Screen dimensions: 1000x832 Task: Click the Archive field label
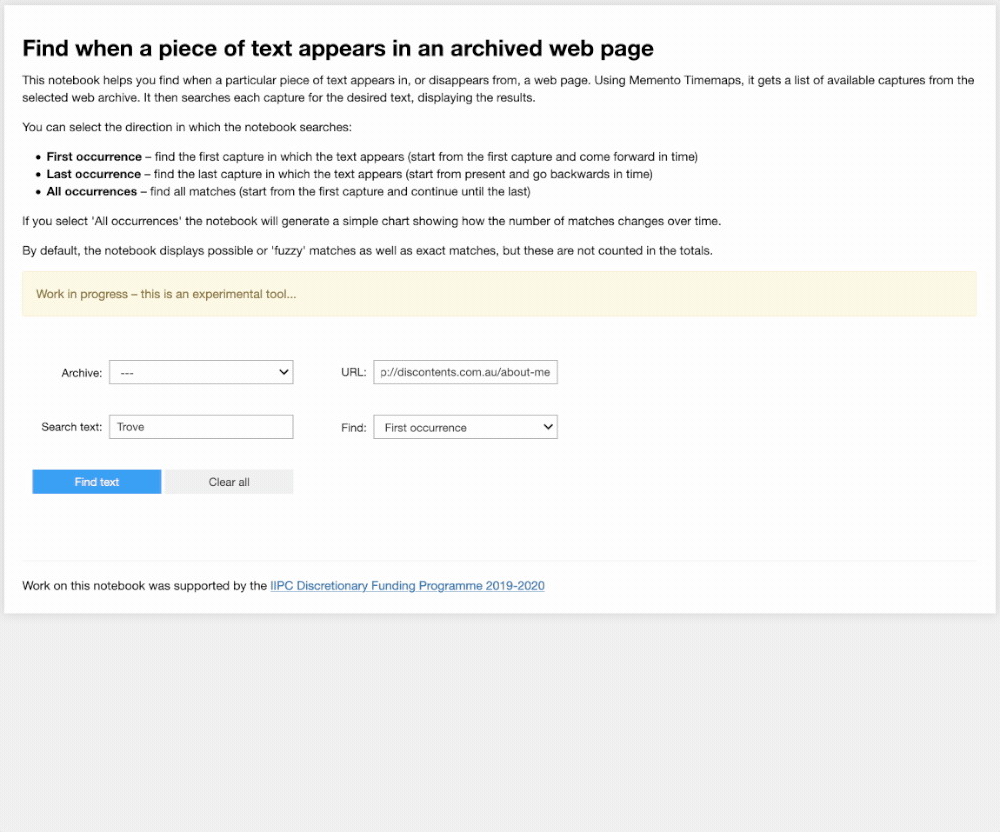pos(82,373)
